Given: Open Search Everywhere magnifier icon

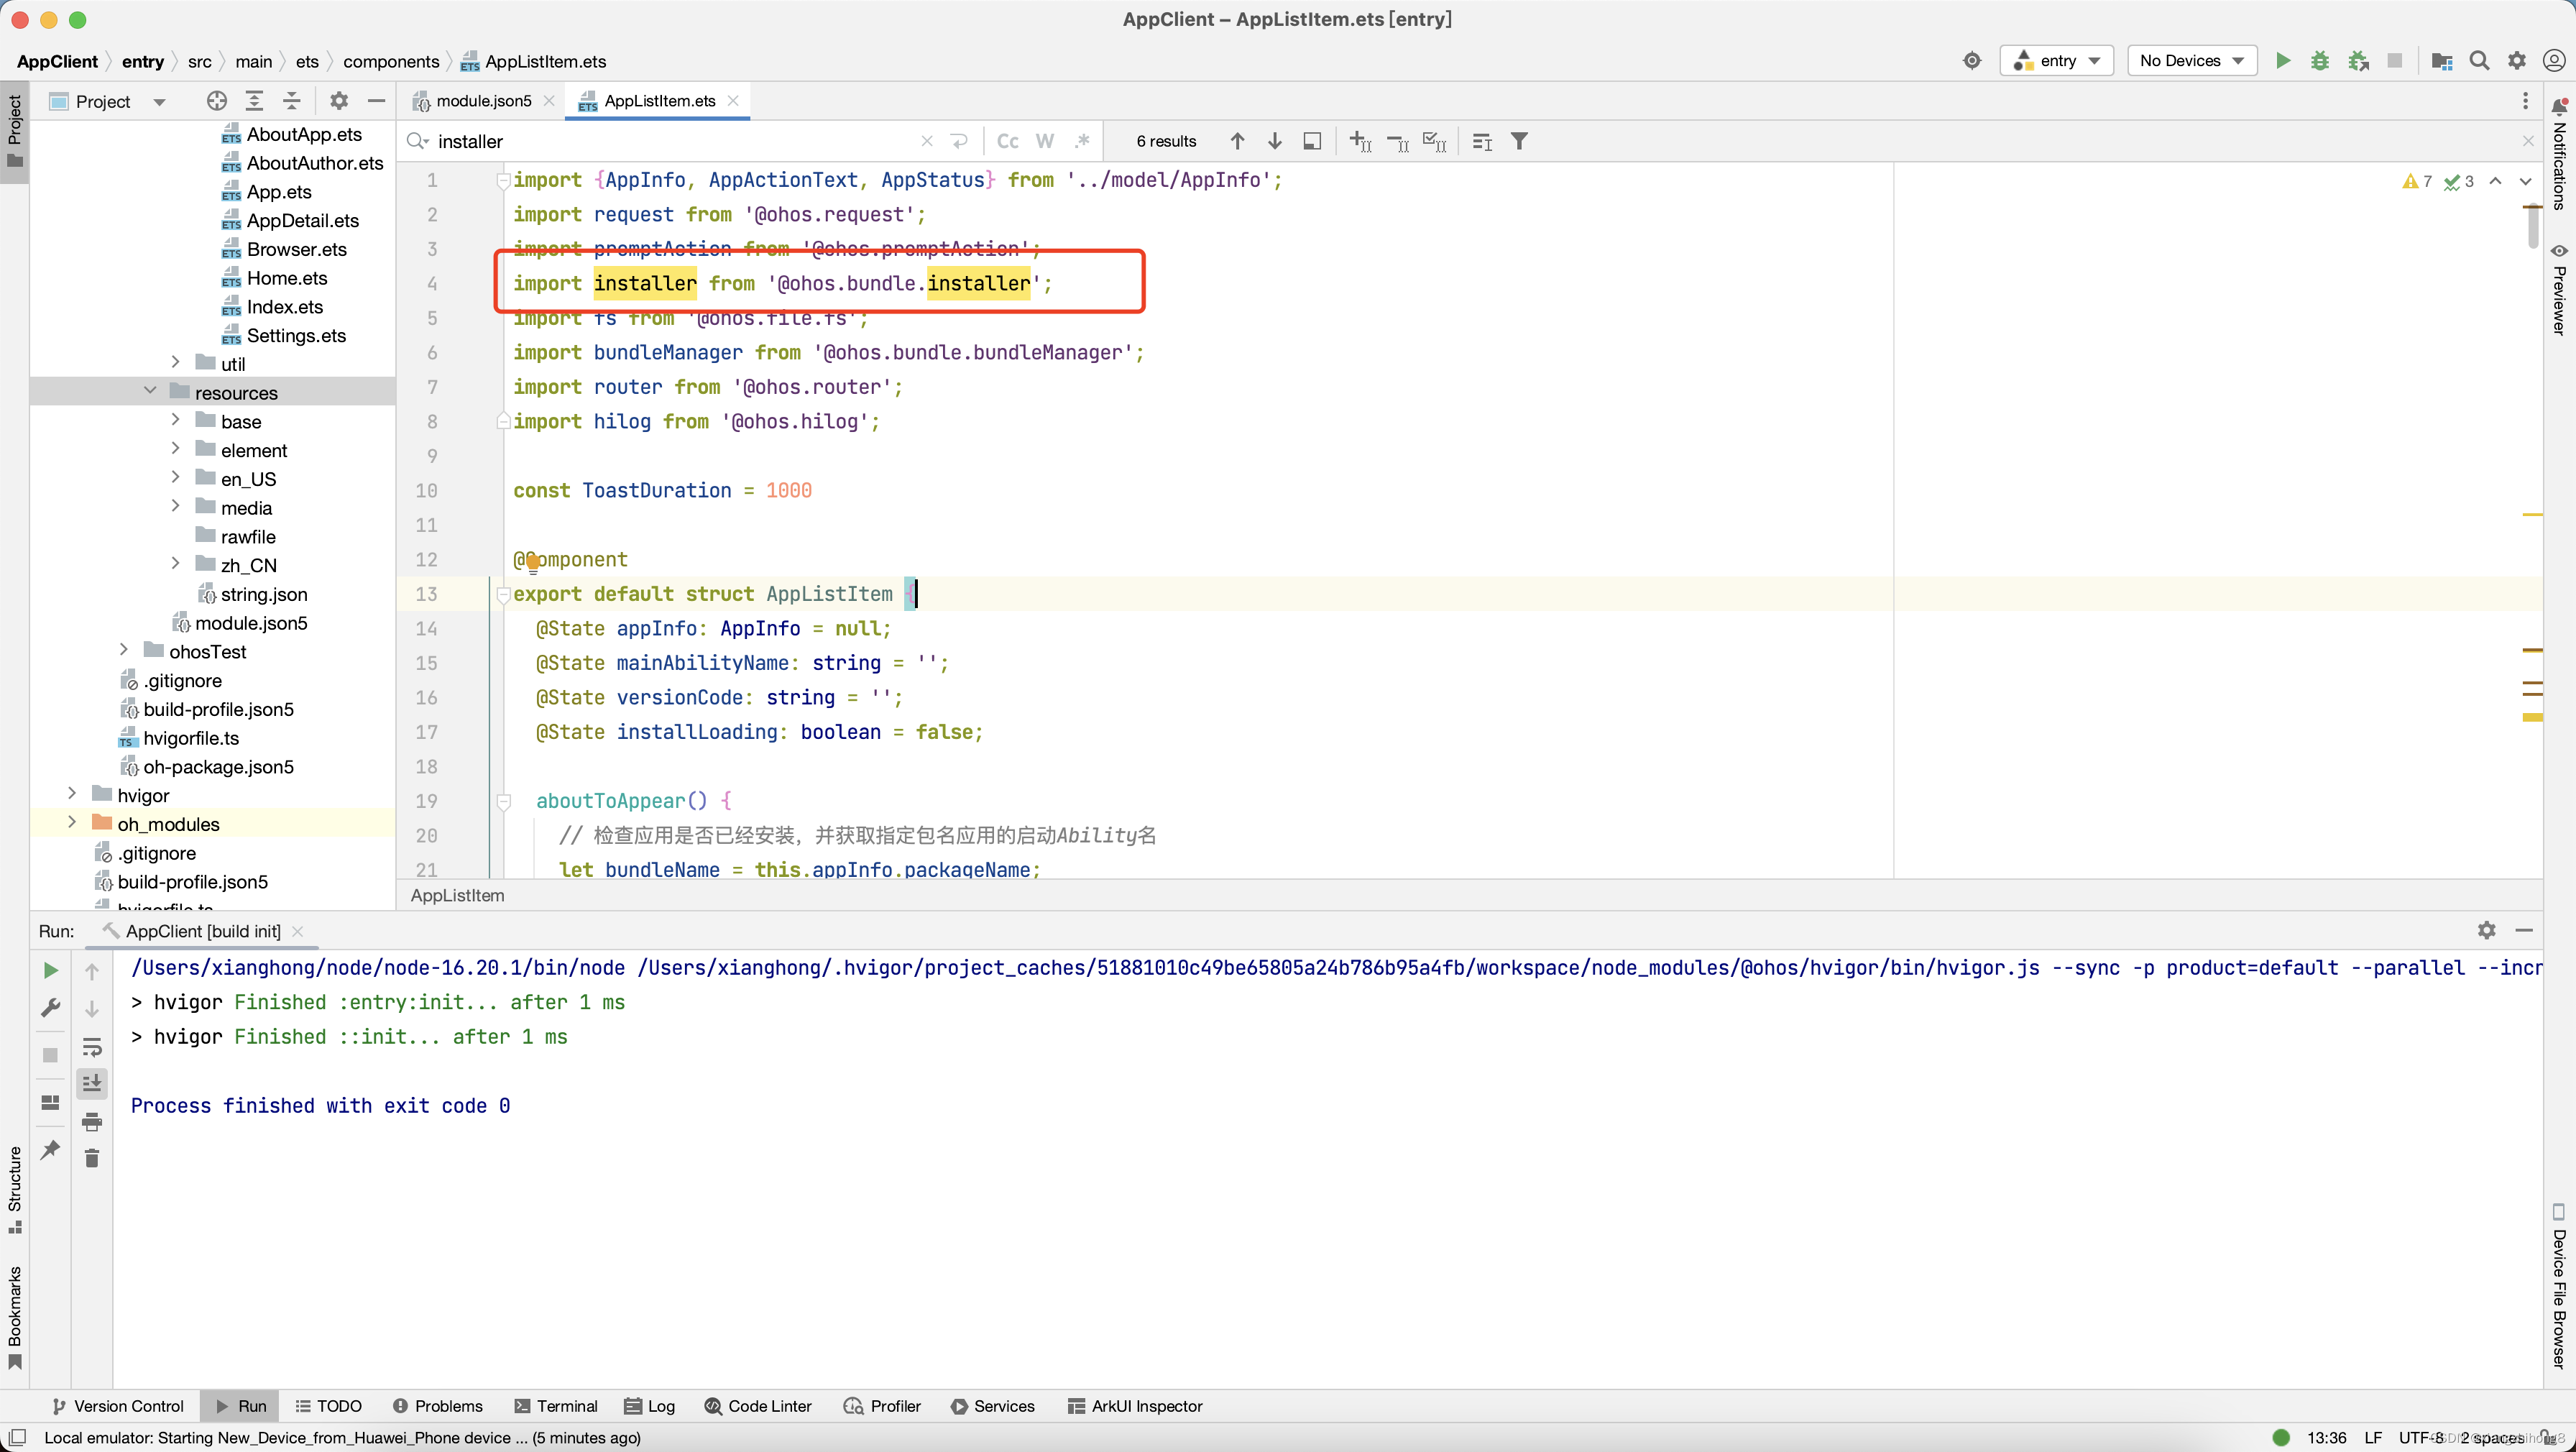Looking at the screenshot, I should tap(2479, 61).
